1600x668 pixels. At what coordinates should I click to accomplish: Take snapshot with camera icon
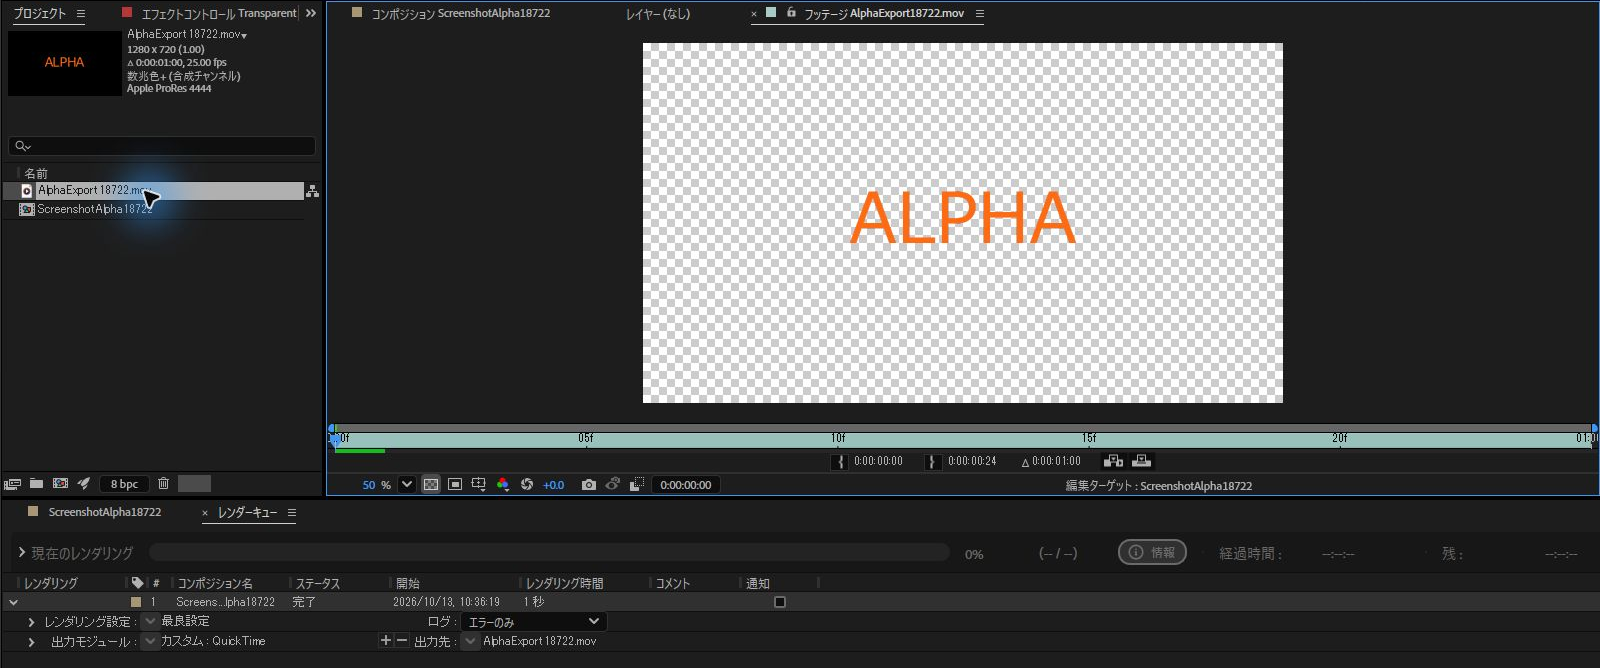point(589,485)
